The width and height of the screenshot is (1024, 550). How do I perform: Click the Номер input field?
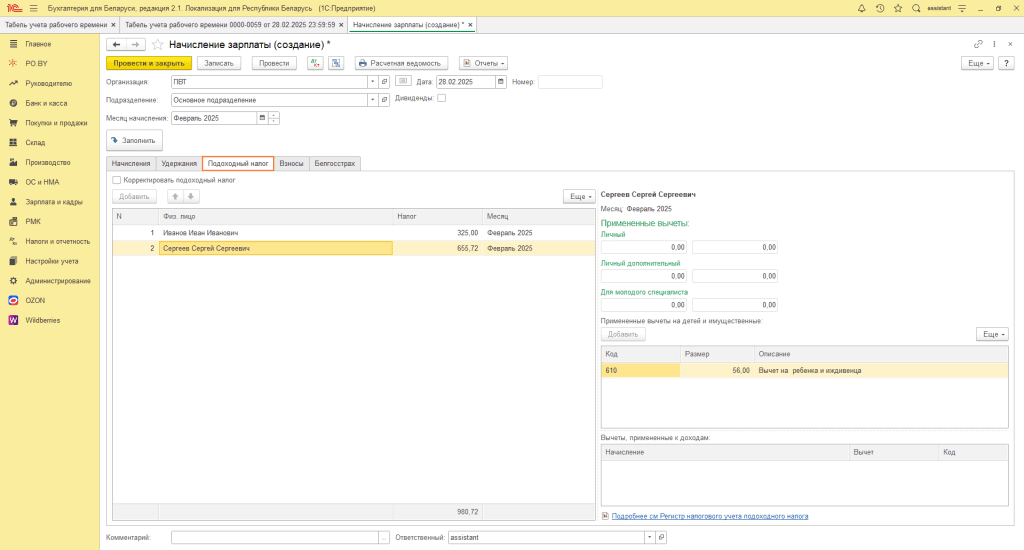570,82
